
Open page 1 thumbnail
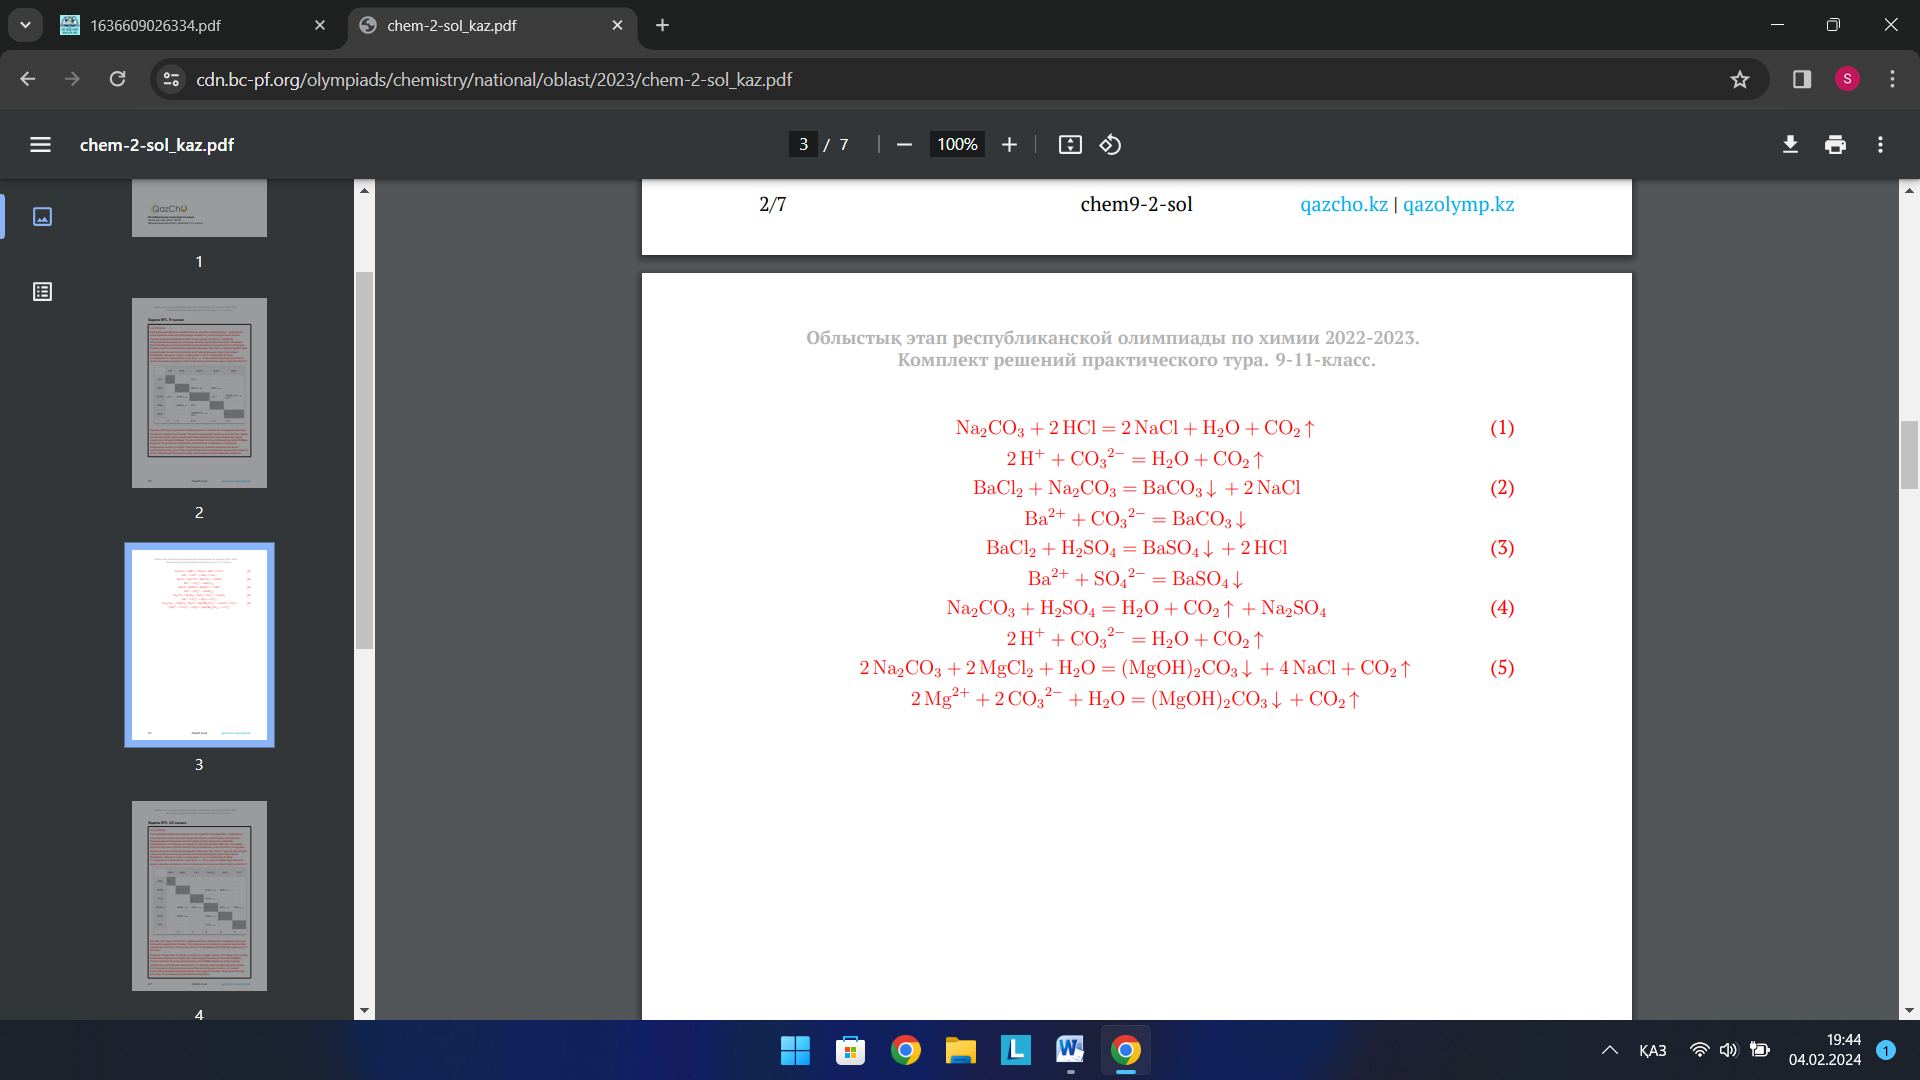(x=199, y=208)
